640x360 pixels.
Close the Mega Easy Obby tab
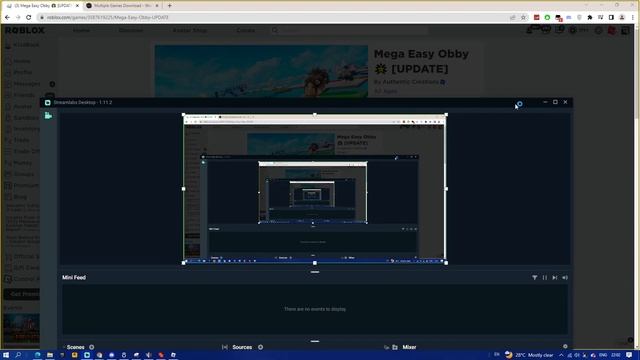[77, 6]
